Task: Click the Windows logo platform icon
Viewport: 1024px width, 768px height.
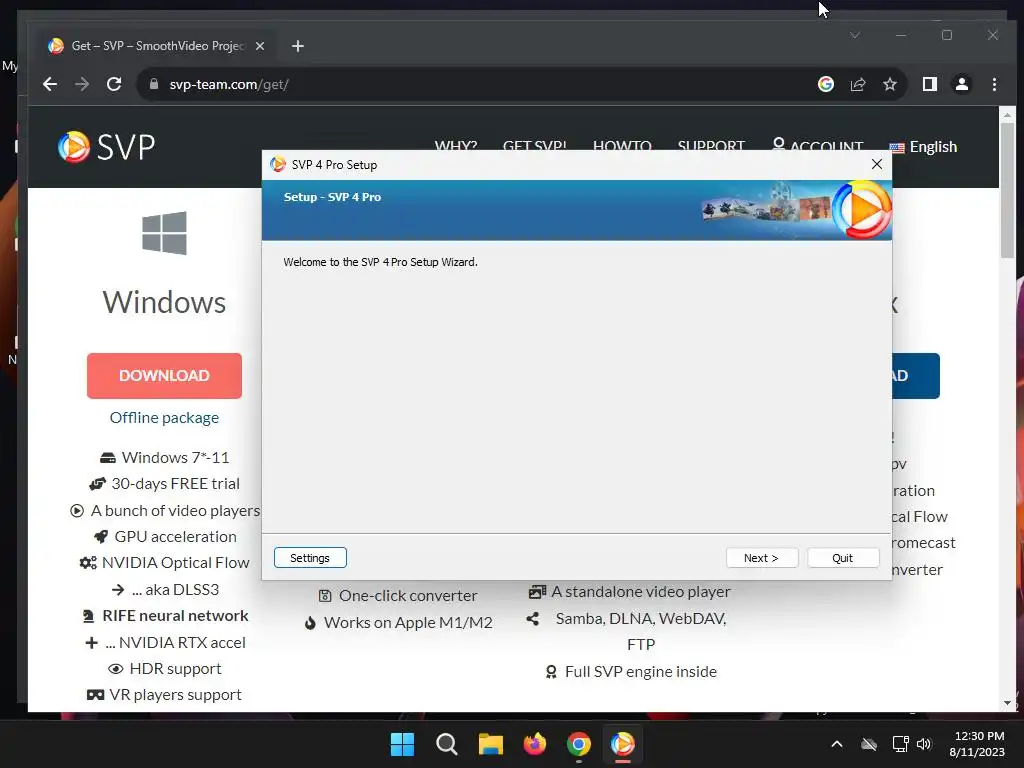Action: pos(165,232)
